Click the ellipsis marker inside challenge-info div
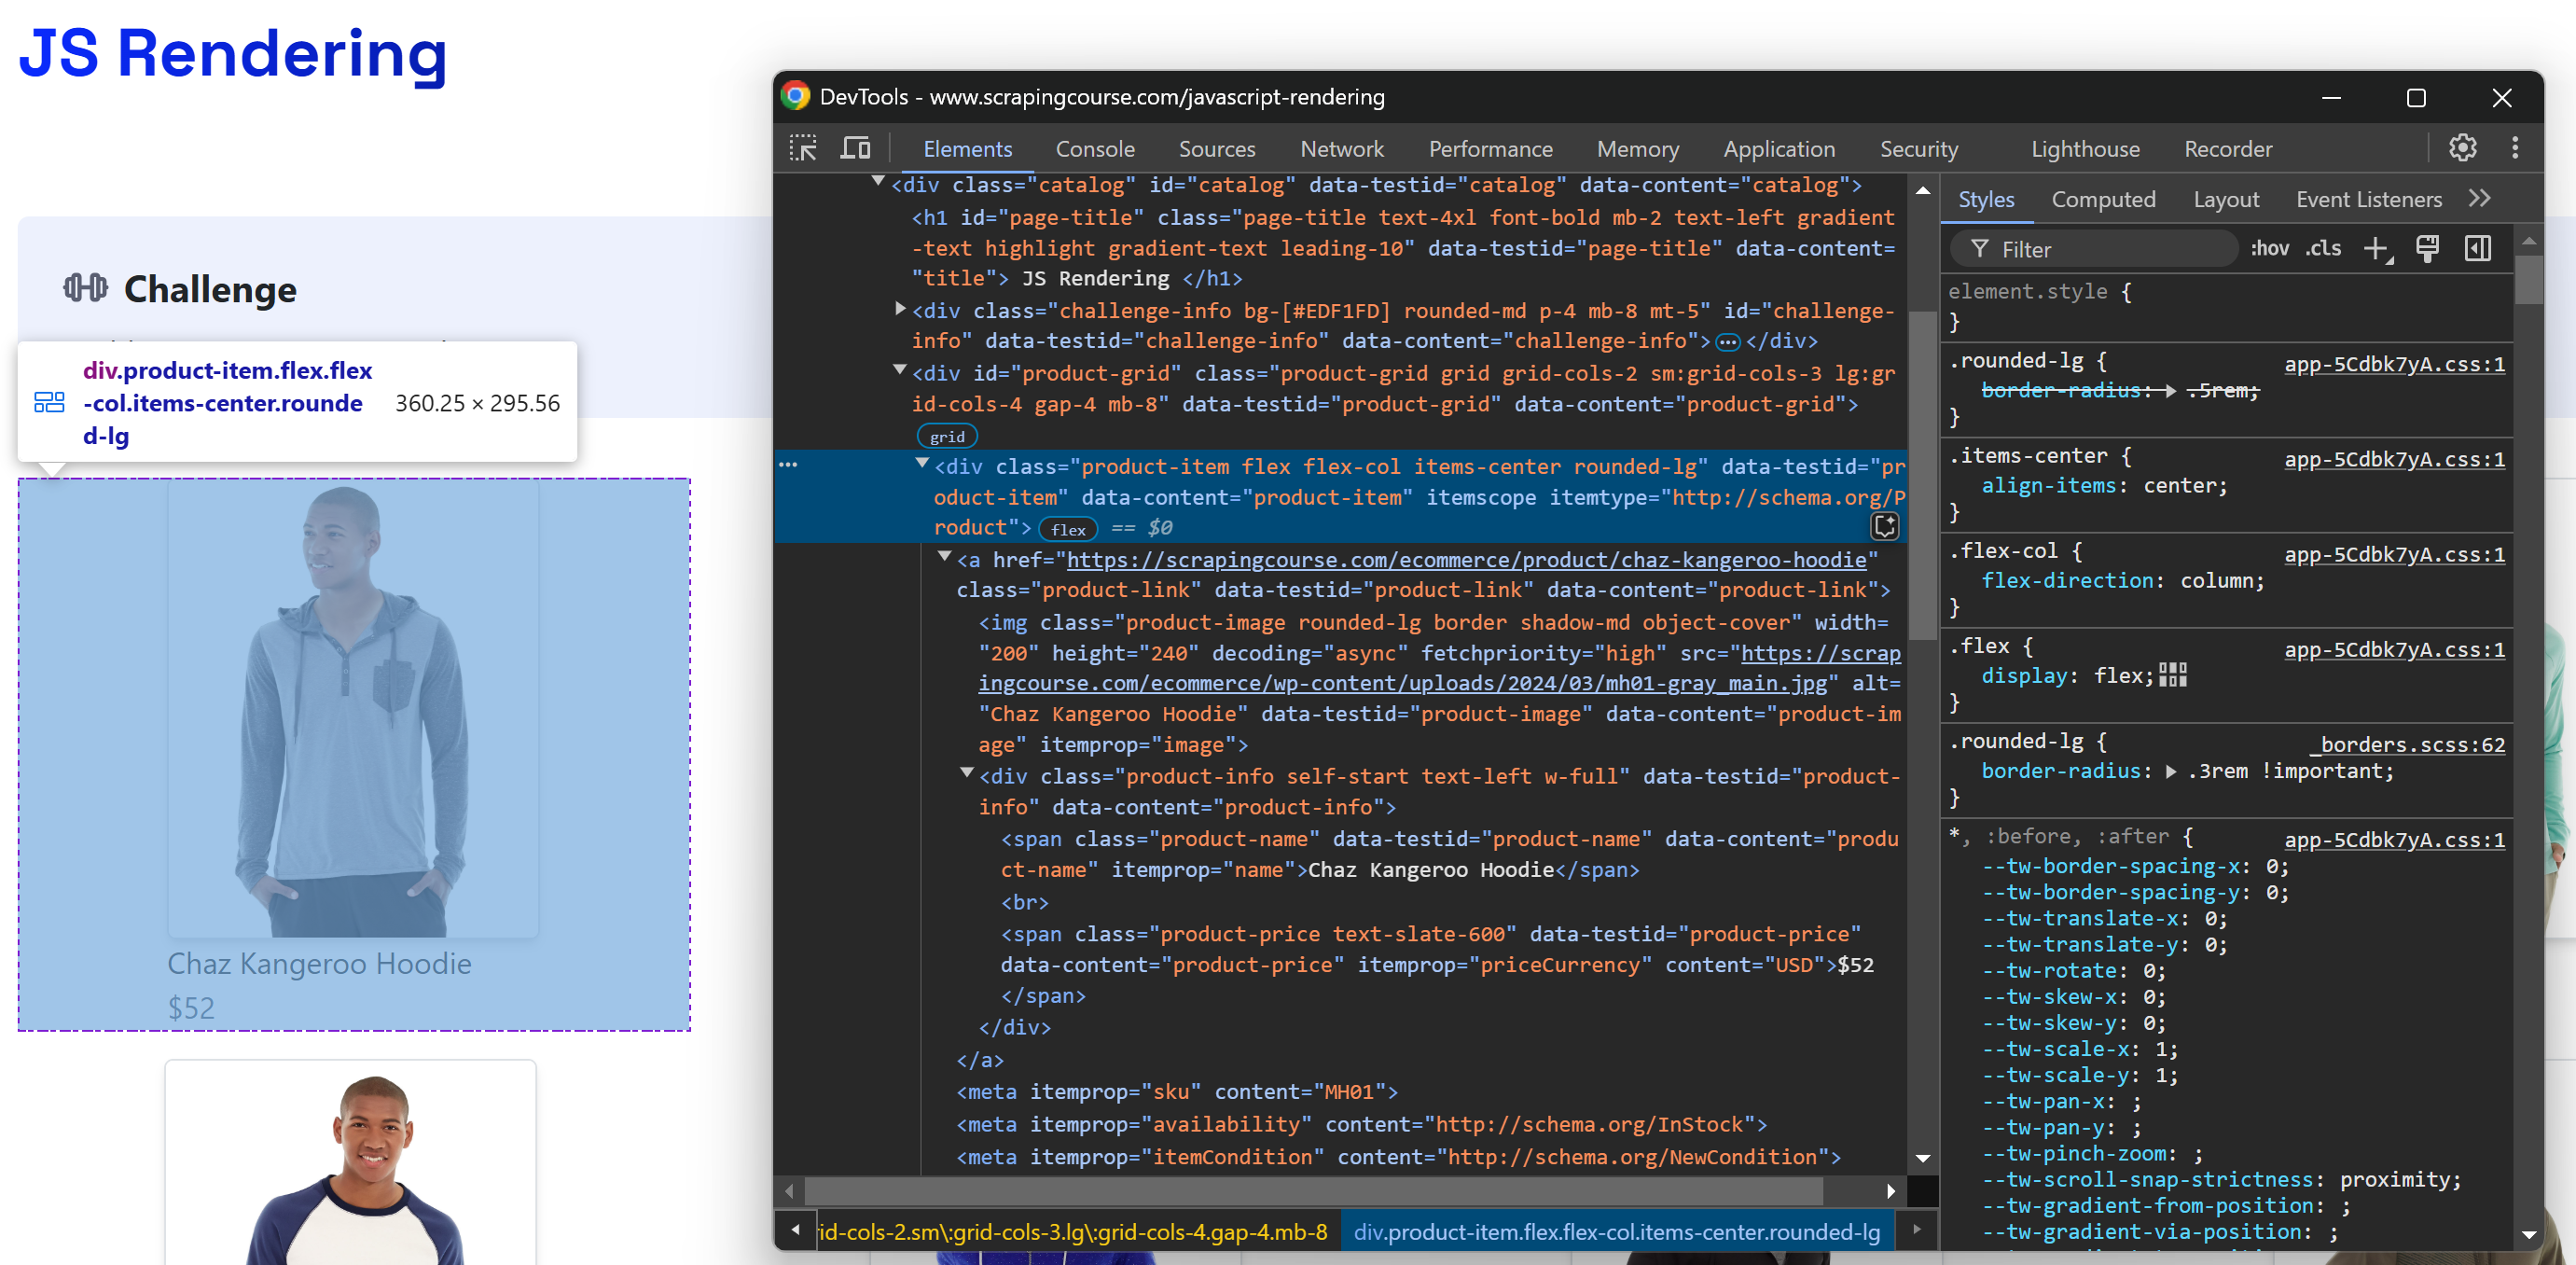 point(1729,341)
